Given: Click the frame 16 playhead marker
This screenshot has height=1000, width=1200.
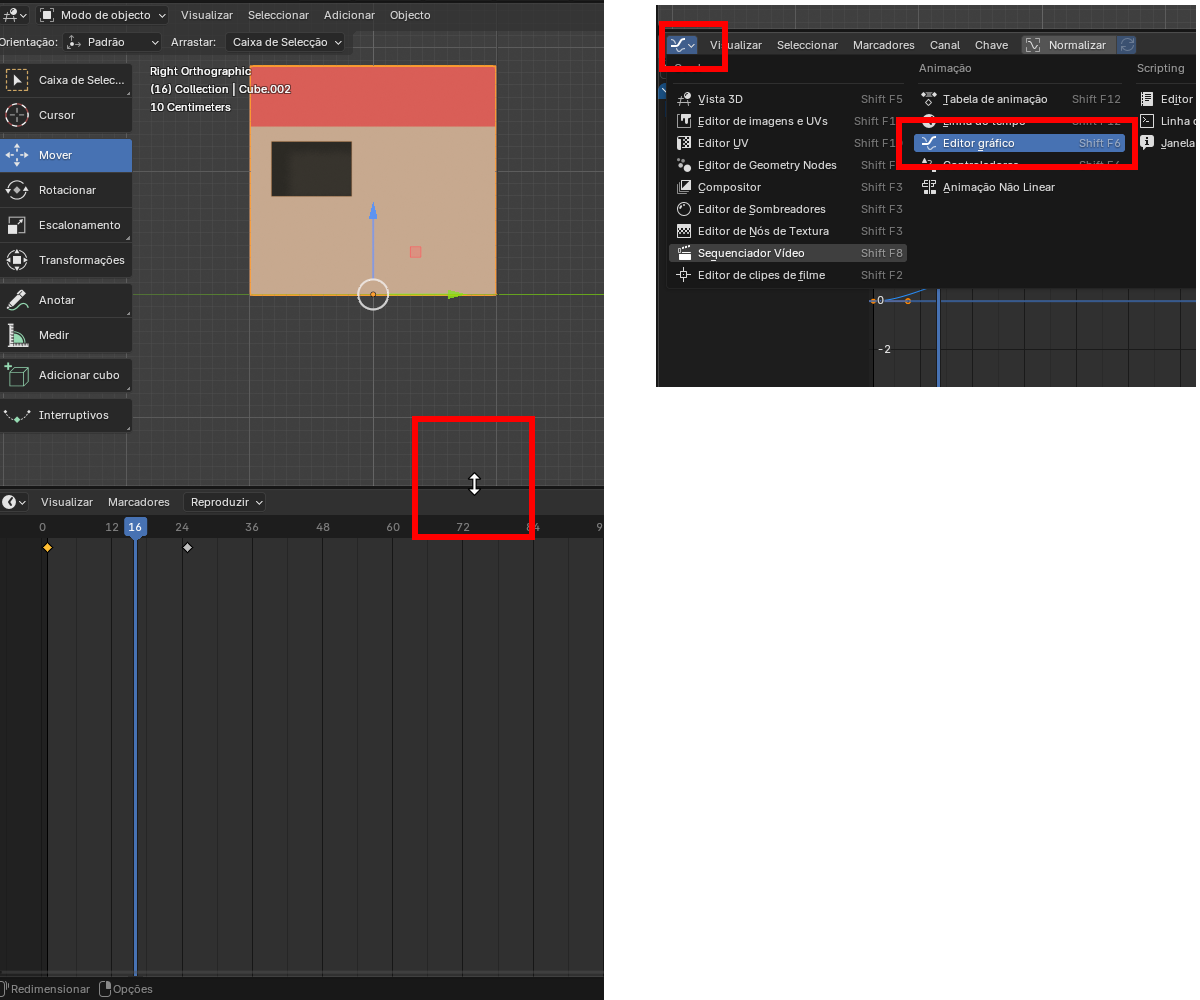Looking at the screenshot, I should (x=135, y=527).
